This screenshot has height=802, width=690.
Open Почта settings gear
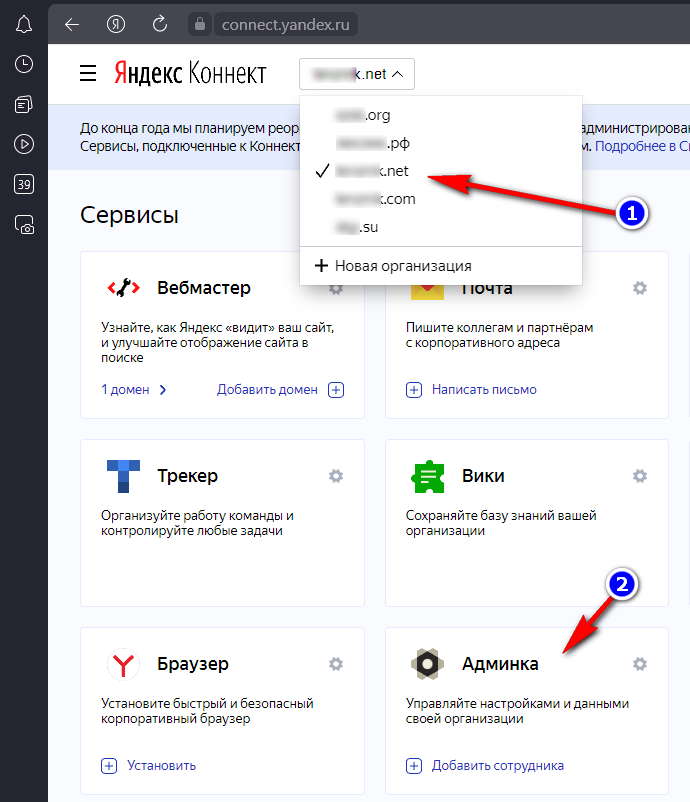point(639,288)
